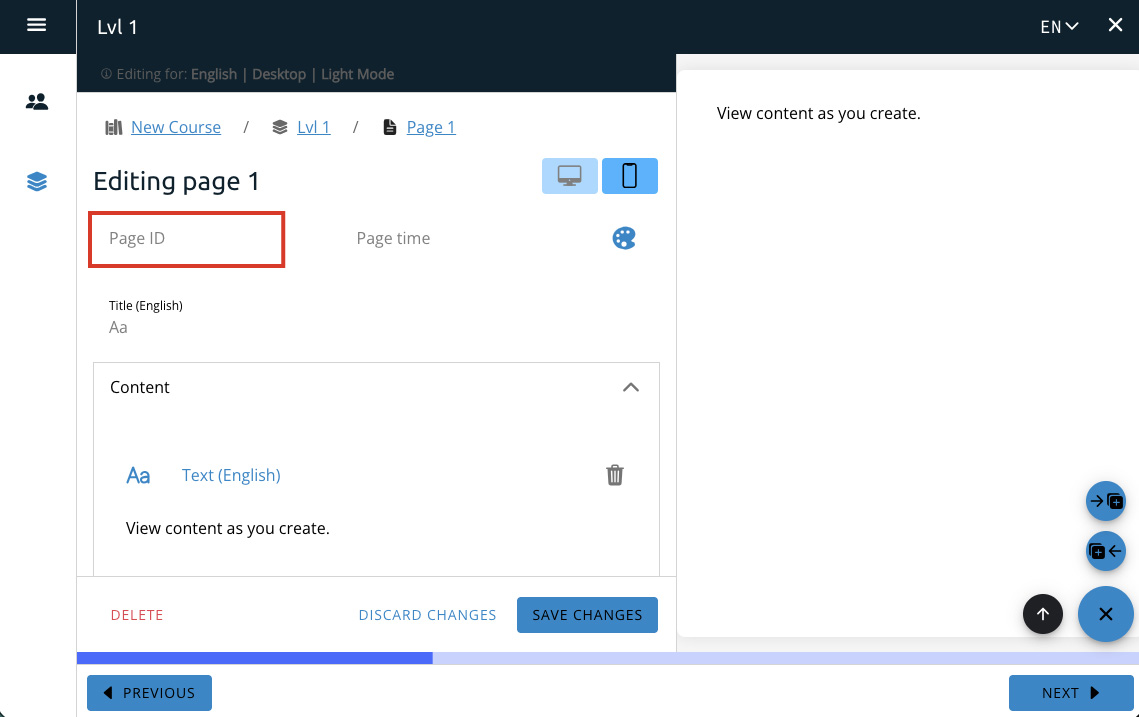Click the scroll-to-top arrow button
Image resolution: width=1139 pixels, height=717 pixels.
[x=1043, y=614]
